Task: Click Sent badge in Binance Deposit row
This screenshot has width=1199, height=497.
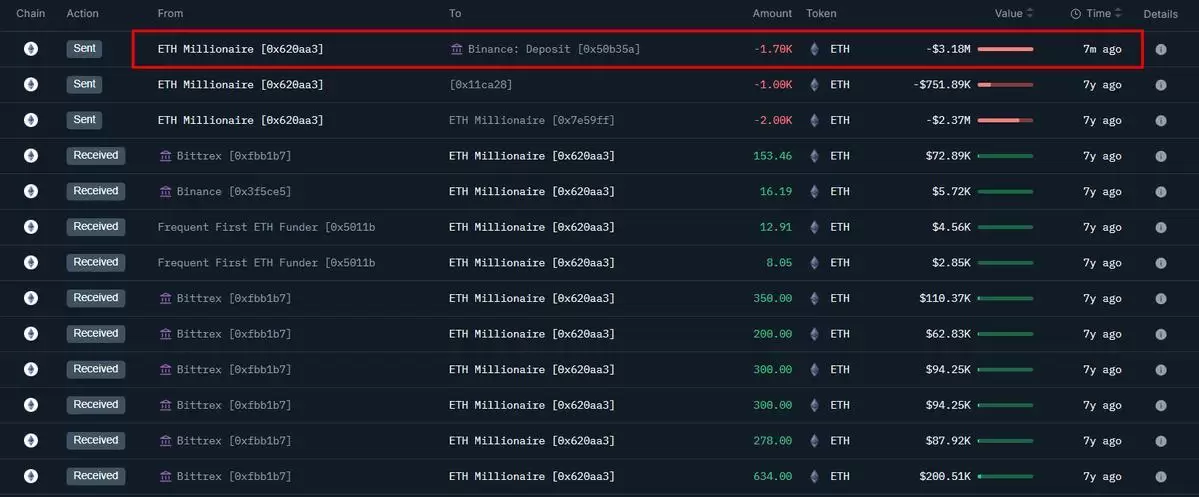Action: click(84, 49)
